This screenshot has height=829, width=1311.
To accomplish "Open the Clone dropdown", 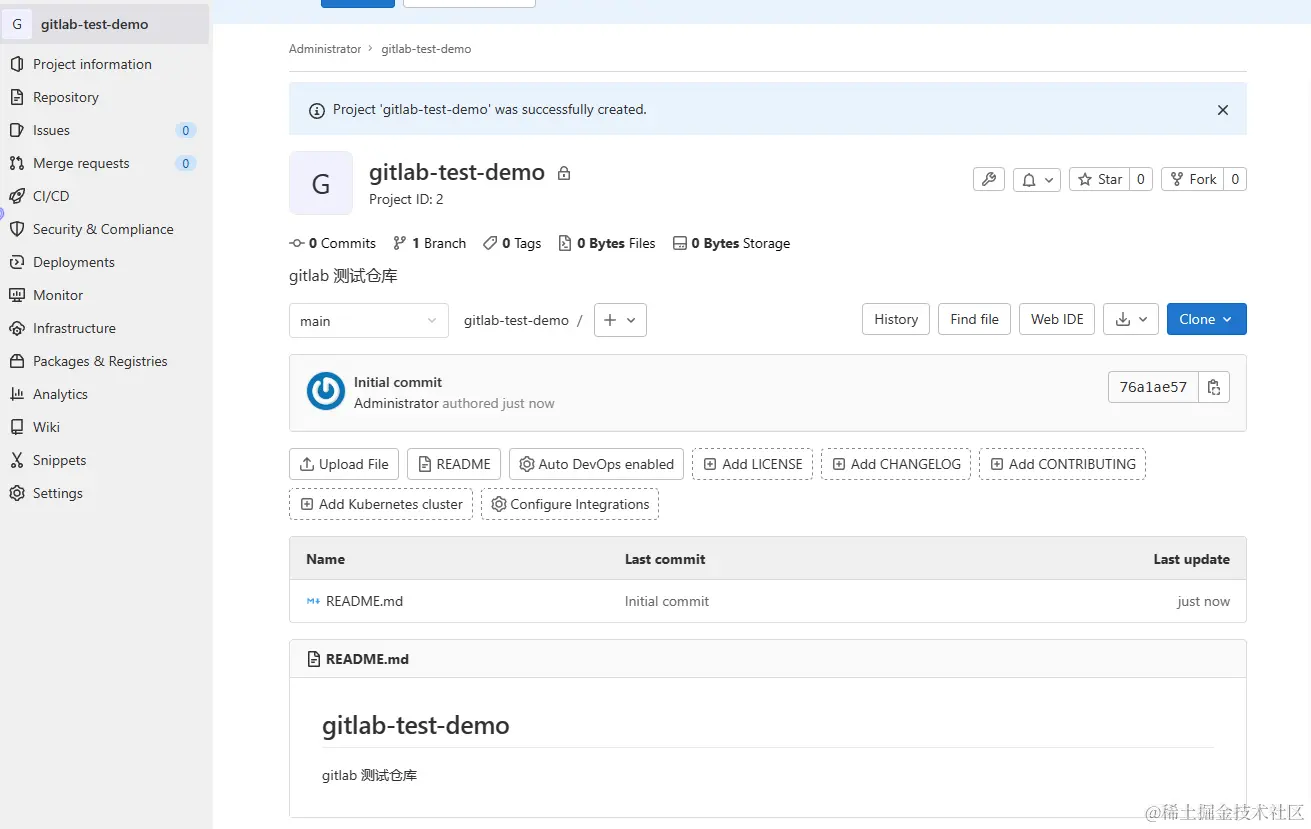I will click(x=1206, y=319).
